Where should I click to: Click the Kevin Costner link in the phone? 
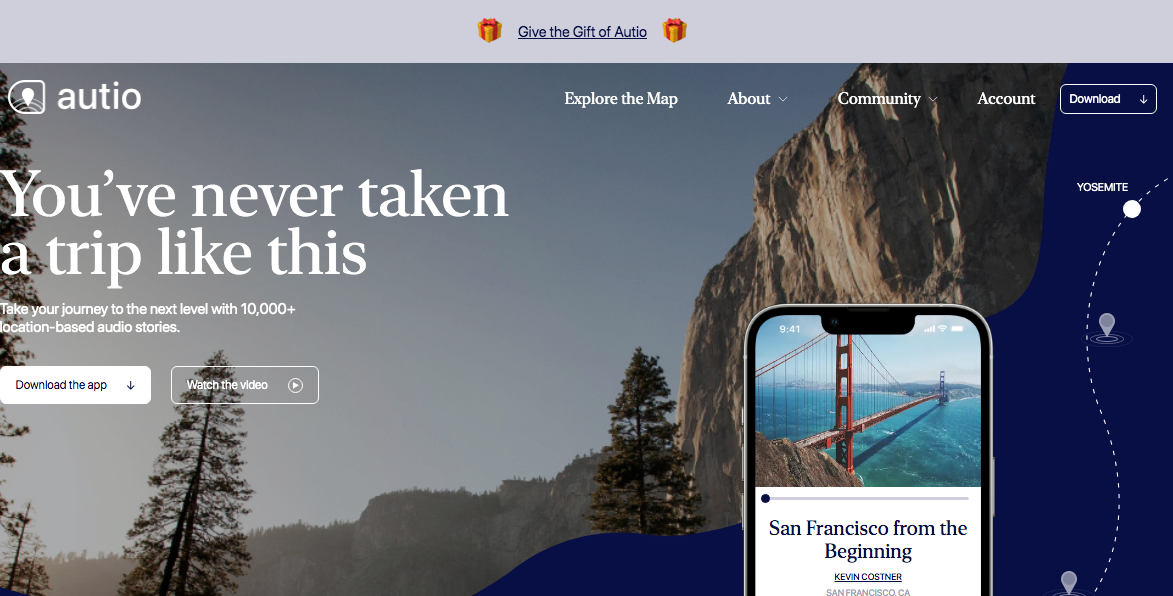pos(868,577)
